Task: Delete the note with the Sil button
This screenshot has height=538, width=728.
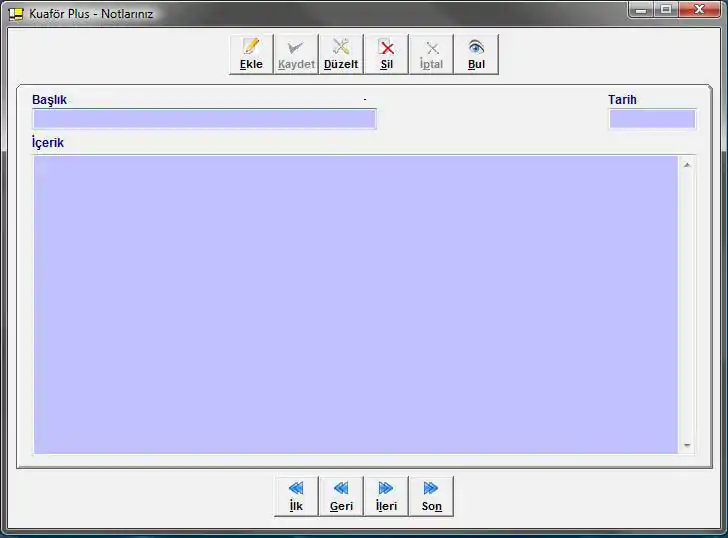Action: (x=386, y=48)
